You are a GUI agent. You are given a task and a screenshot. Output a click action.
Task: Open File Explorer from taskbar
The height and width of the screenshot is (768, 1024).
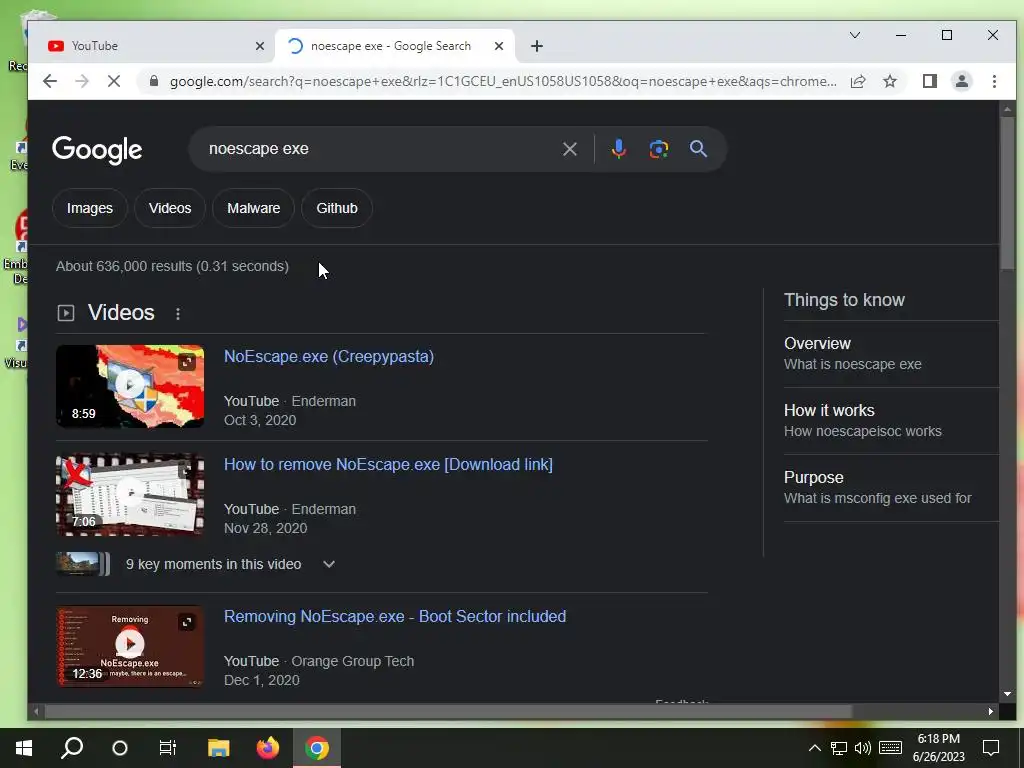click(219, 748)
